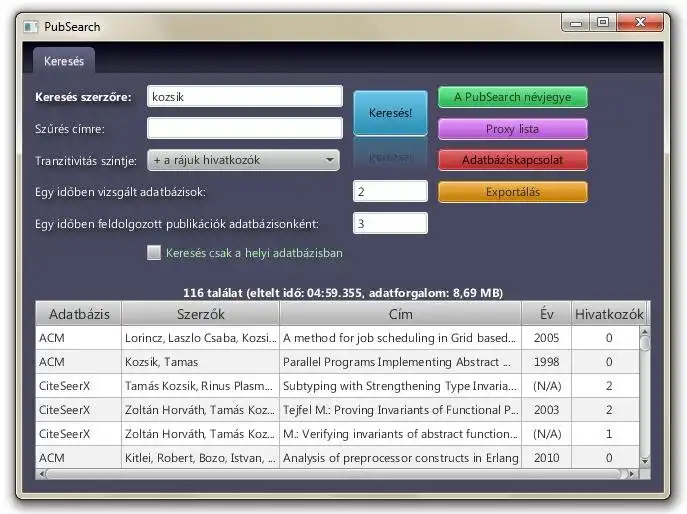
Task: Click the Adatbáziskapcsolat button
Action: (x=513, y=160)
